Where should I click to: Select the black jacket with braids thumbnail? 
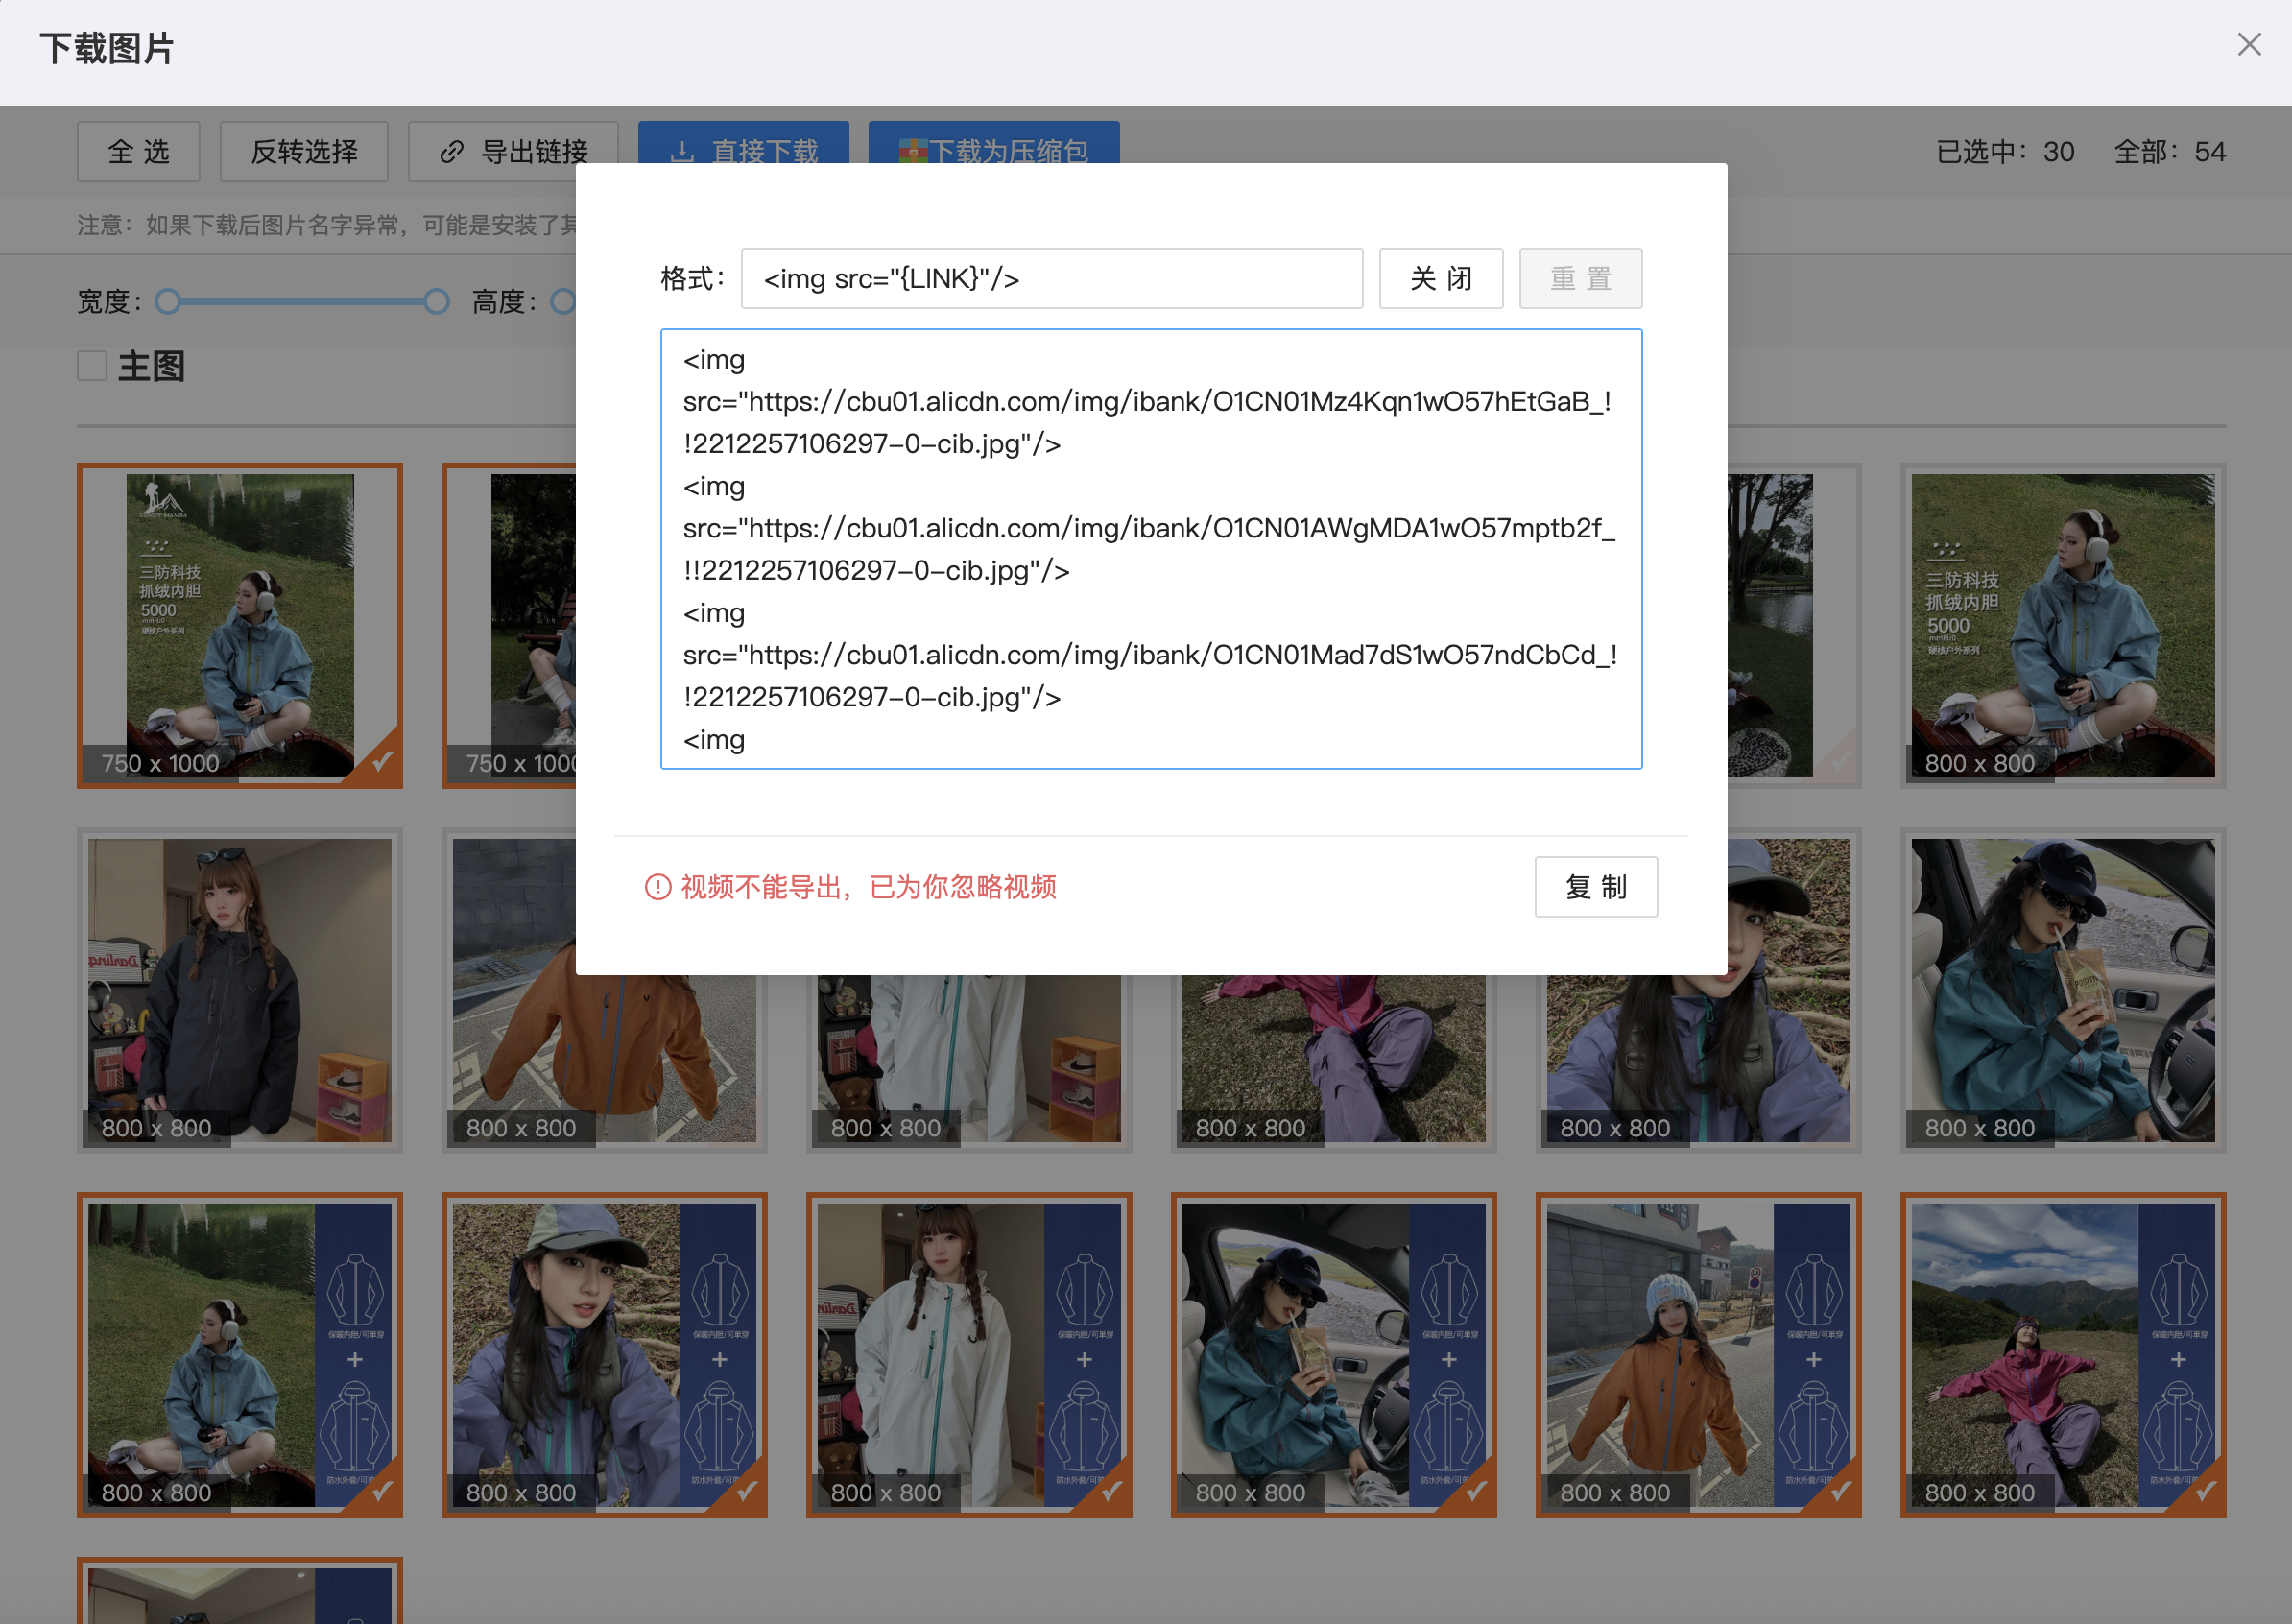[240, 990]
